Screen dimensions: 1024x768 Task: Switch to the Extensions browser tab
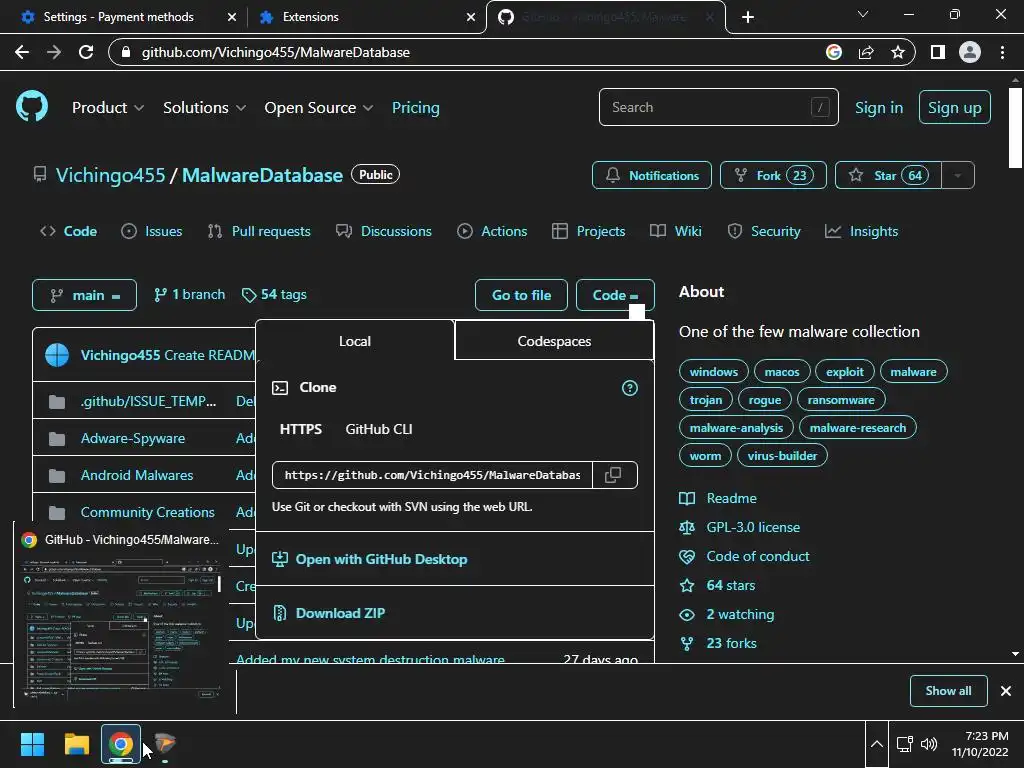point(366,17)
